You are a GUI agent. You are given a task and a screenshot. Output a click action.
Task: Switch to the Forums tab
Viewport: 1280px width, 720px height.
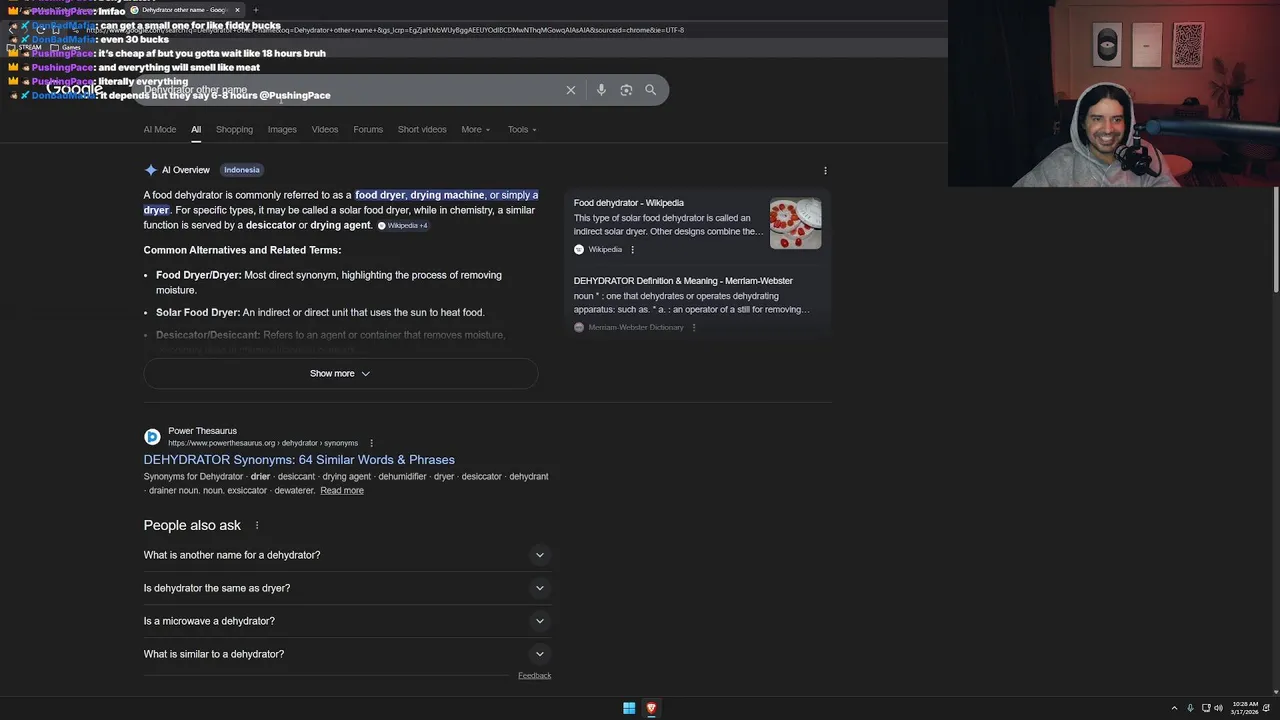pyautogui.click(x=368, y=130)
